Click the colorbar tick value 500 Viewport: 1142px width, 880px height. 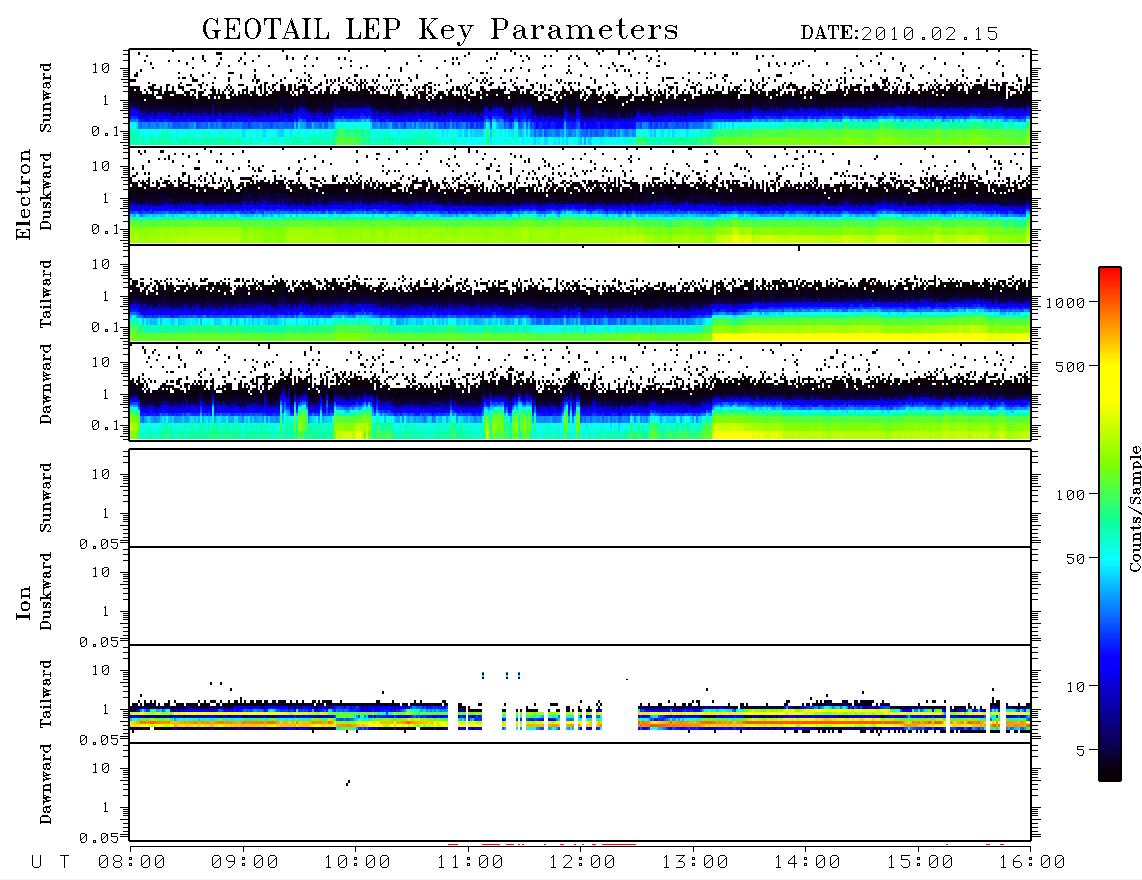click(x=1070, y=366)
